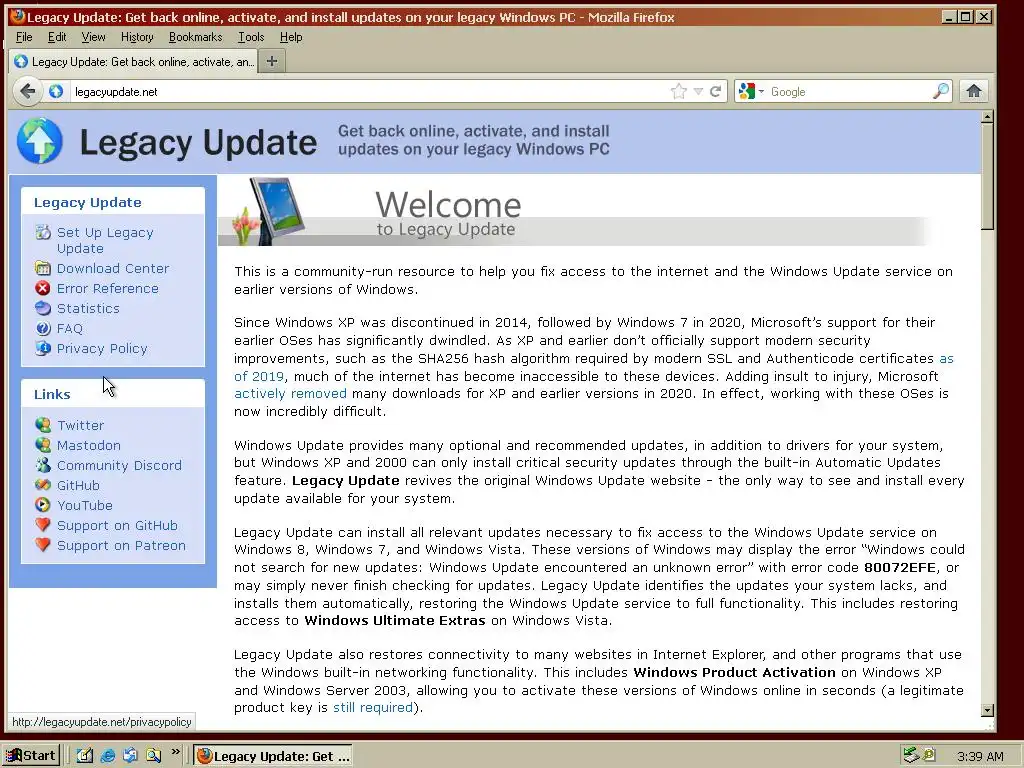Open the Help menu
Viewport: 1024px width, 768px height.
pyautogui.click(x=291, y=37)
